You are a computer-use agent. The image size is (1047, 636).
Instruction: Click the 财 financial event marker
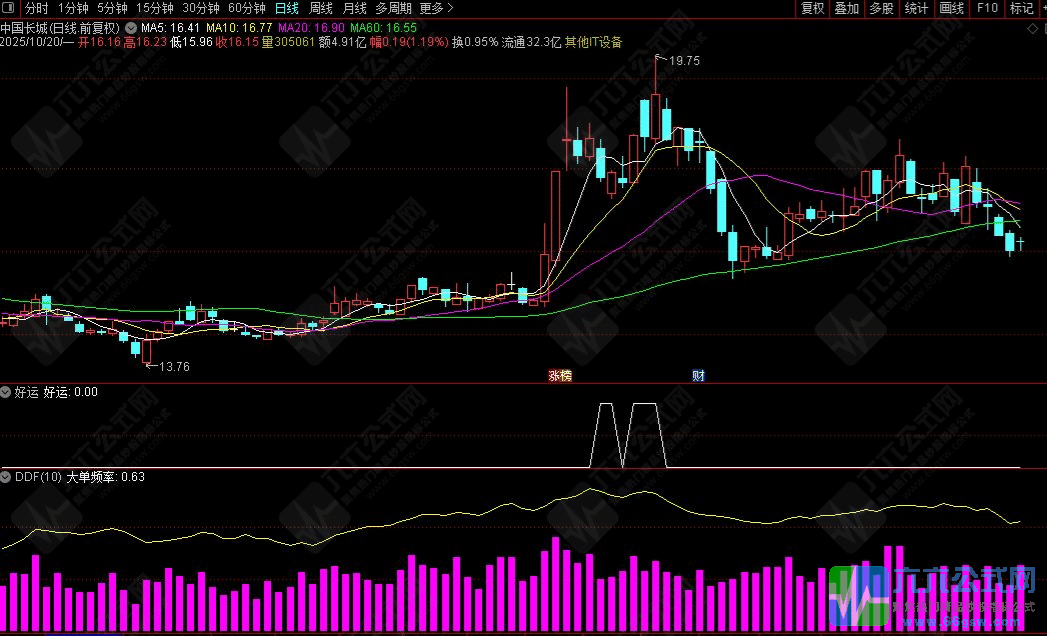click(698, 376)
